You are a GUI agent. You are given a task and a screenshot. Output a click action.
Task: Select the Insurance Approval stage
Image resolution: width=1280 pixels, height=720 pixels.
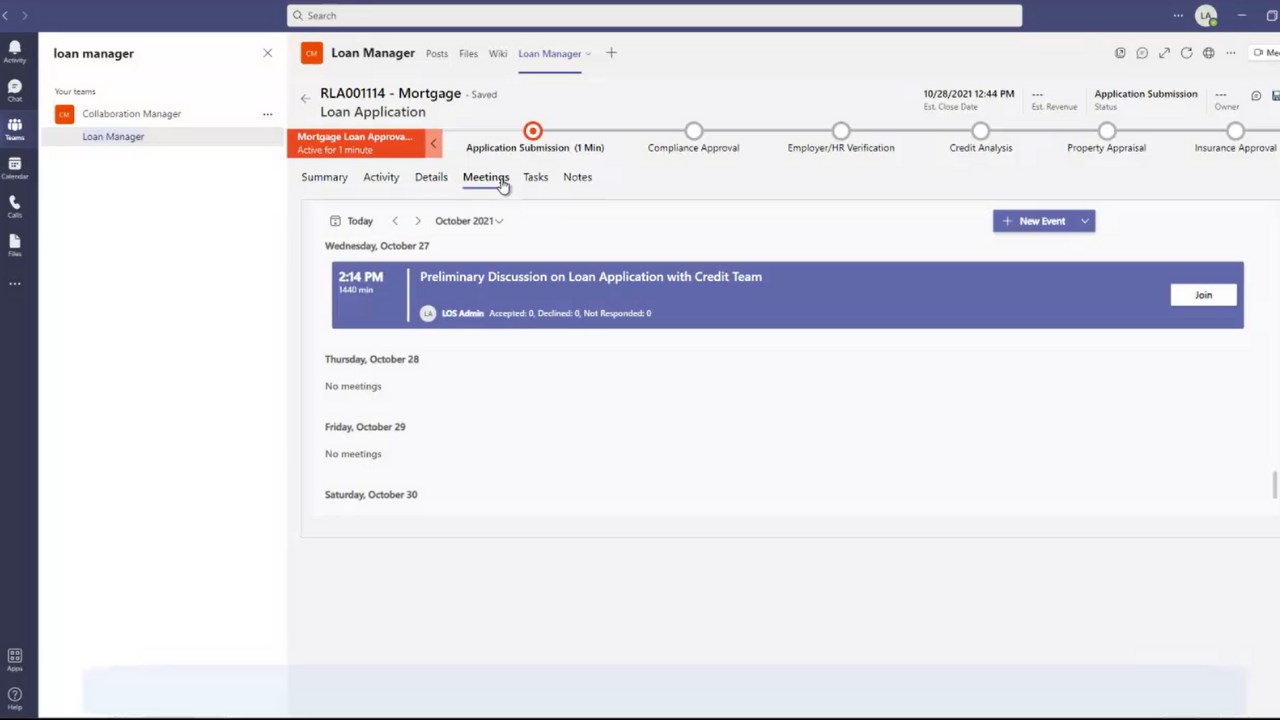click(1235, 131)
